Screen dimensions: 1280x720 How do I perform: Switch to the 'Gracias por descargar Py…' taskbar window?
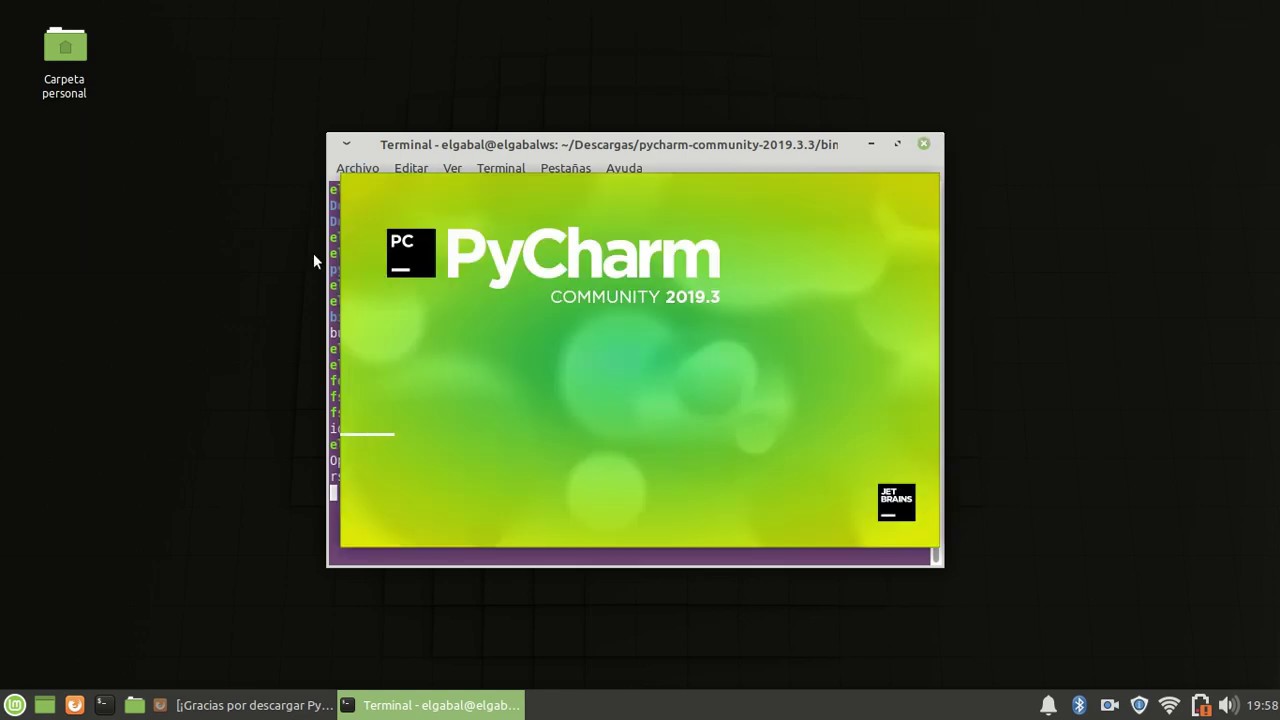pyautogui.click(x=244, y=705)
